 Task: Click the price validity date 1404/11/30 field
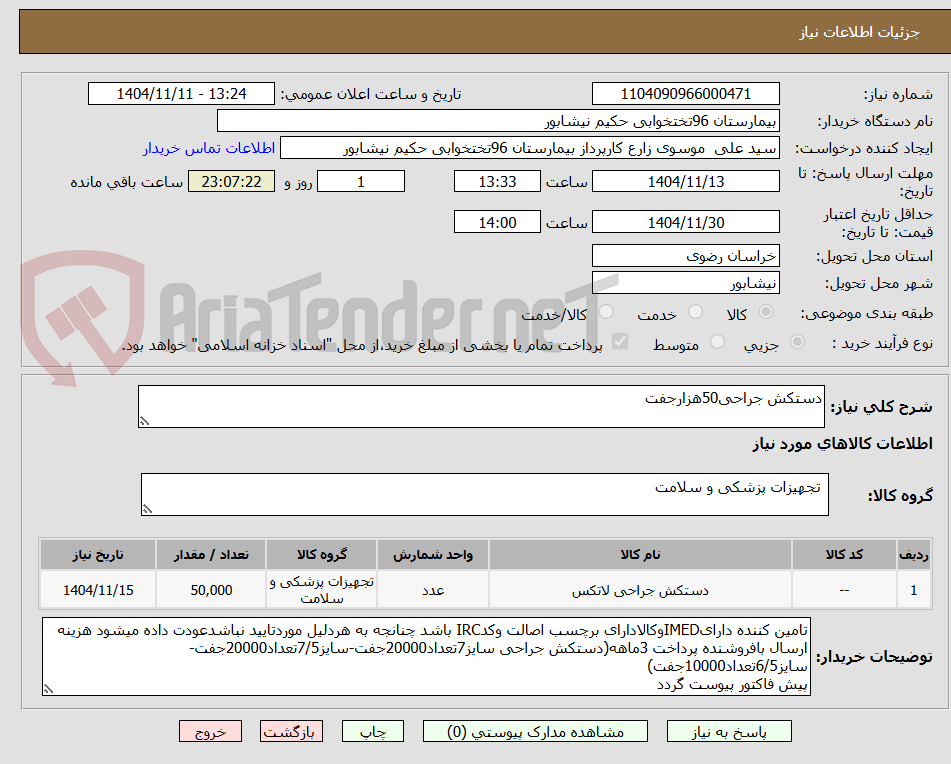(x=685, y=222)
